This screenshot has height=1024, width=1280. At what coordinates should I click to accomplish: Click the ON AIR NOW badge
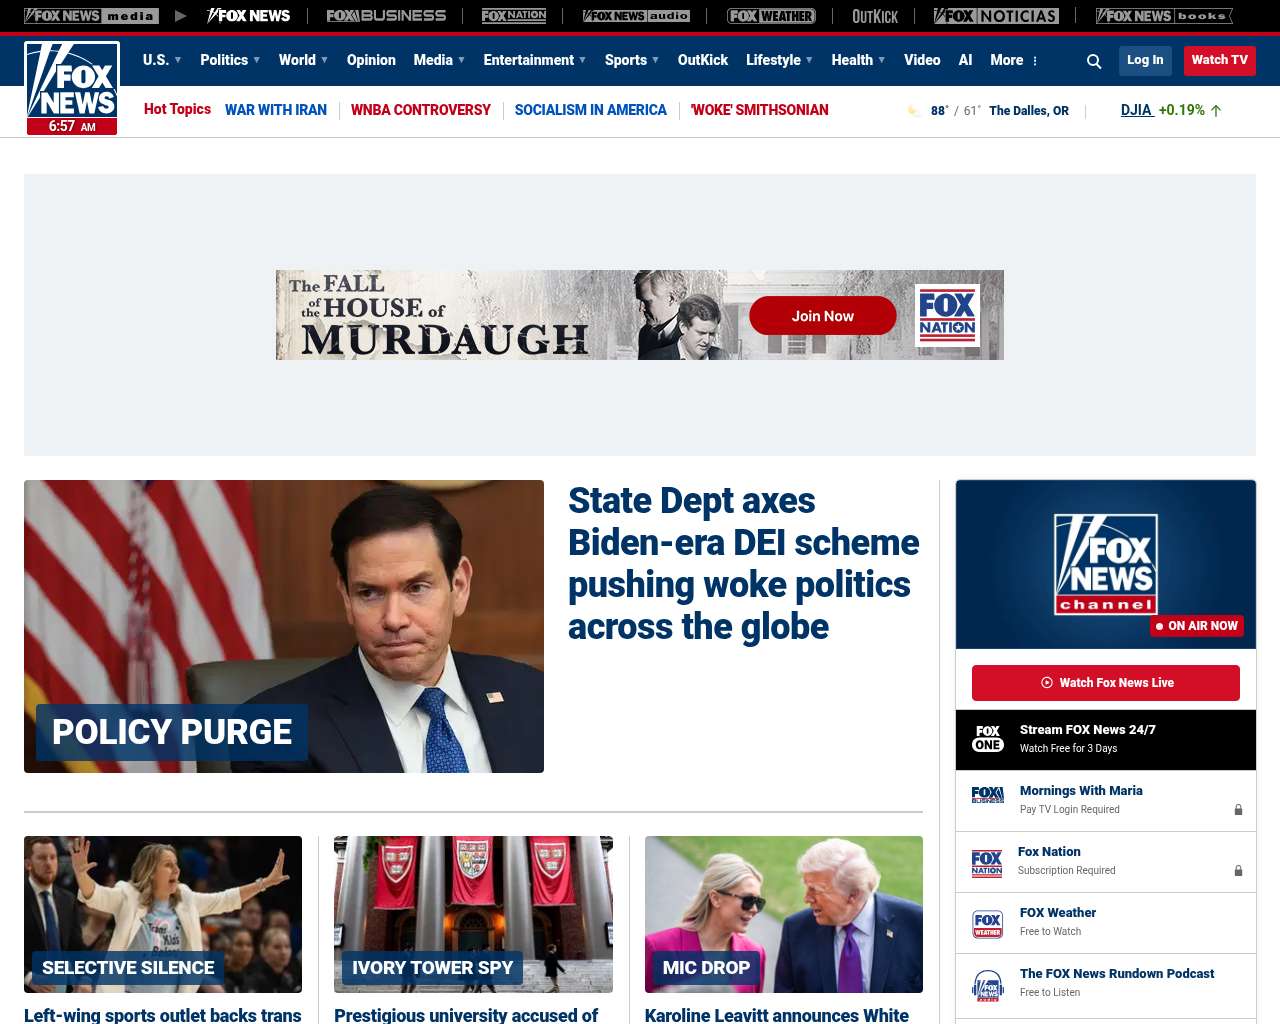pos(1197,626)
